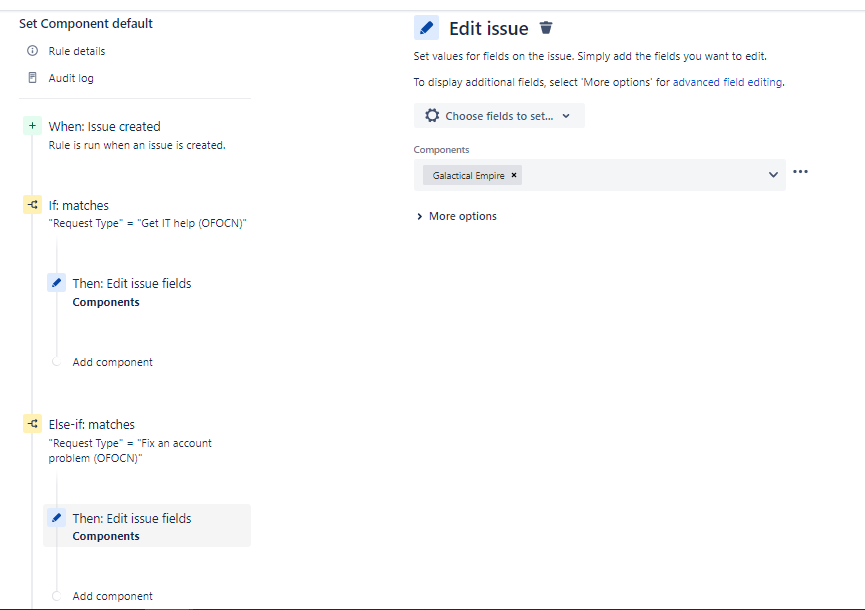The height and width of the screenshot is (610, 865).
Task: Click the If: matches condition branch icon
Action: pos(33,205)
